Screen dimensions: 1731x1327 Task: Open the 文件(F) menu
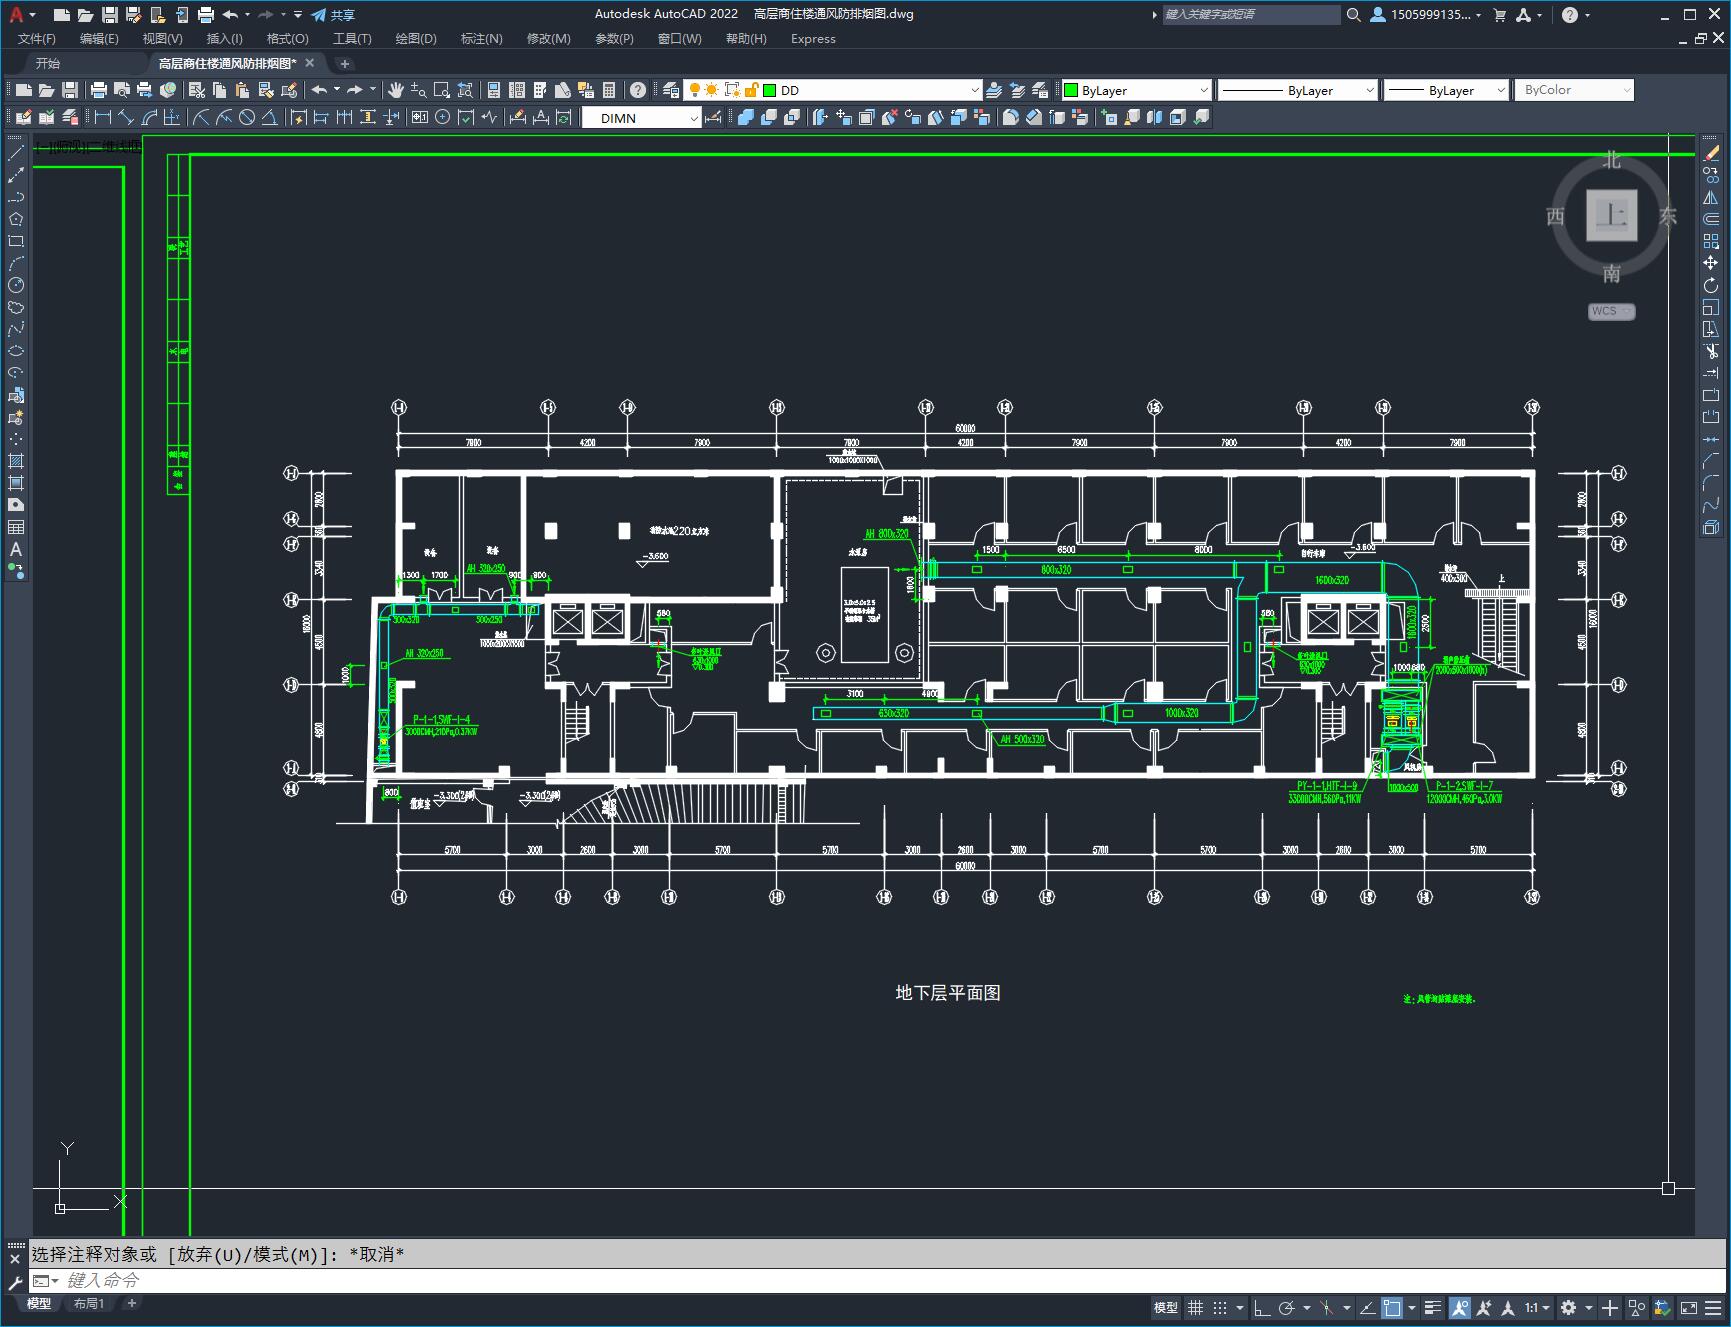[x=37, y=39]
